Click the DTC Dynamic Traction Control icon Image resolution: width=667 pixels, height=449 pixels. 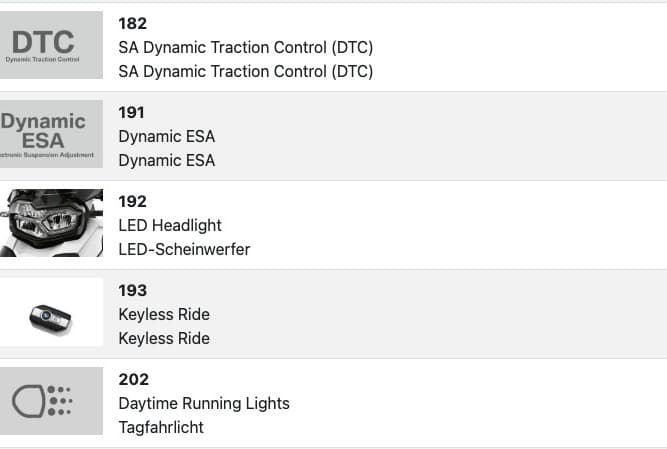pos(51,46)
